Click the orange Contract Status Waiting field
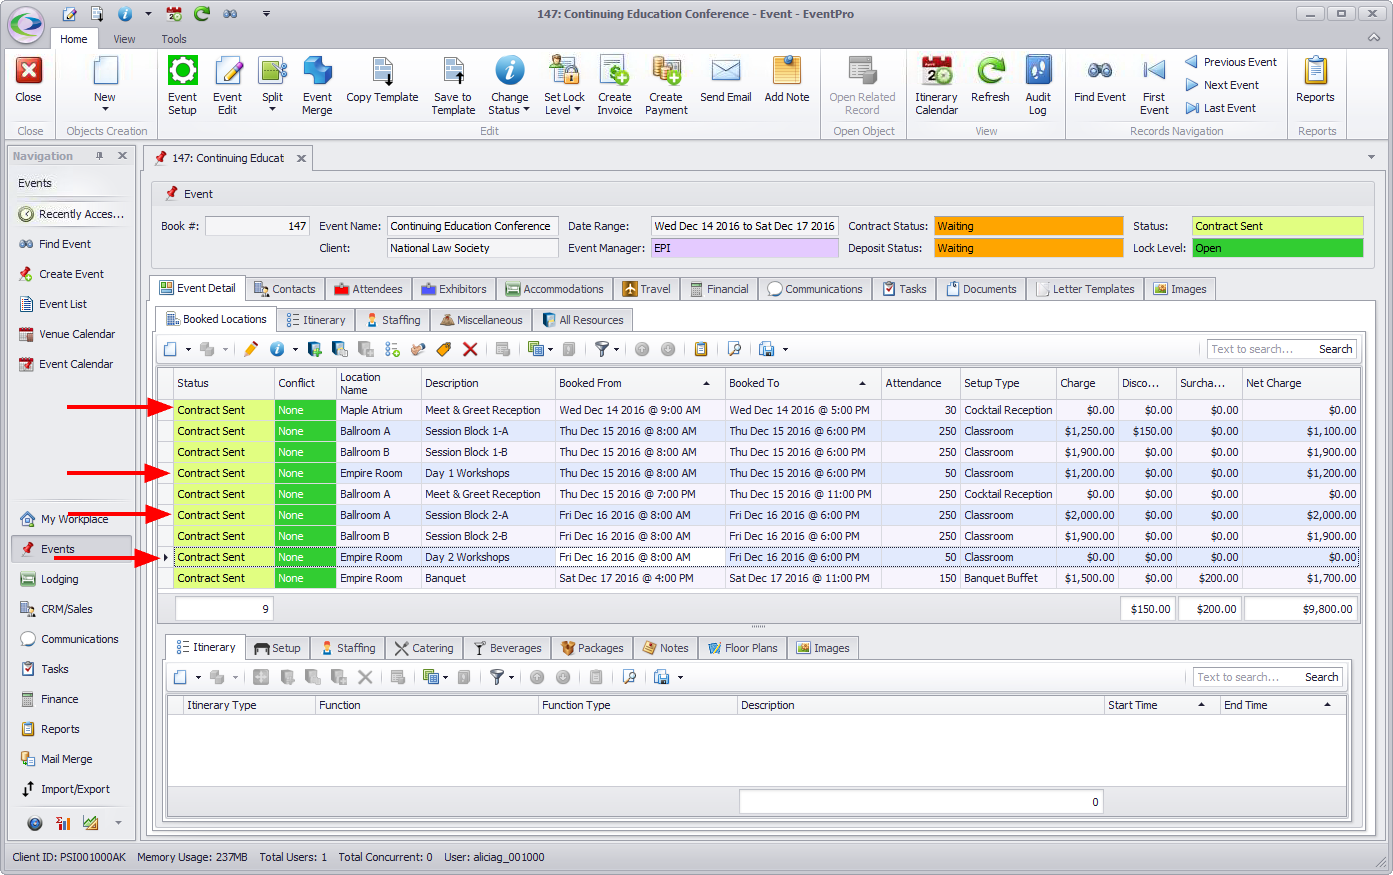This screenshot has width=1393, height=875. pyautogui.click(x=1029, y=226)
